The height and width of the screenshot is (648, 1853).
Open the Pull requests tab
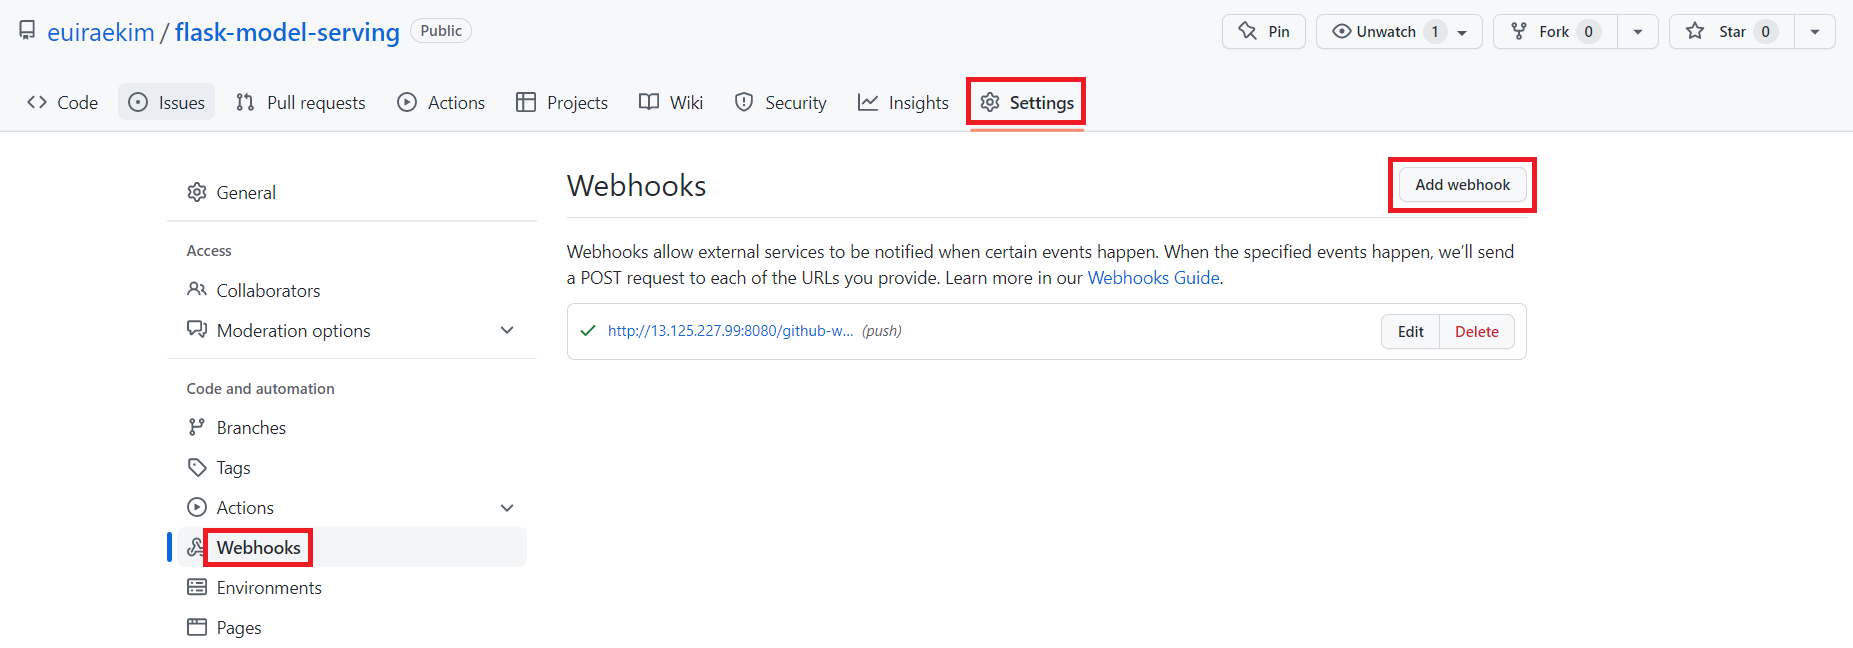tap(301, 102)
